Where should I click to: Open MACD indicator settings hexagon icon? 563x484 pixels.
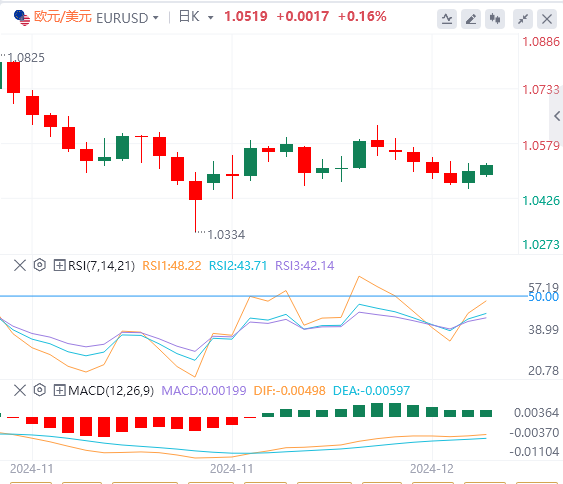pyautogui.click(x=40, y=390)
